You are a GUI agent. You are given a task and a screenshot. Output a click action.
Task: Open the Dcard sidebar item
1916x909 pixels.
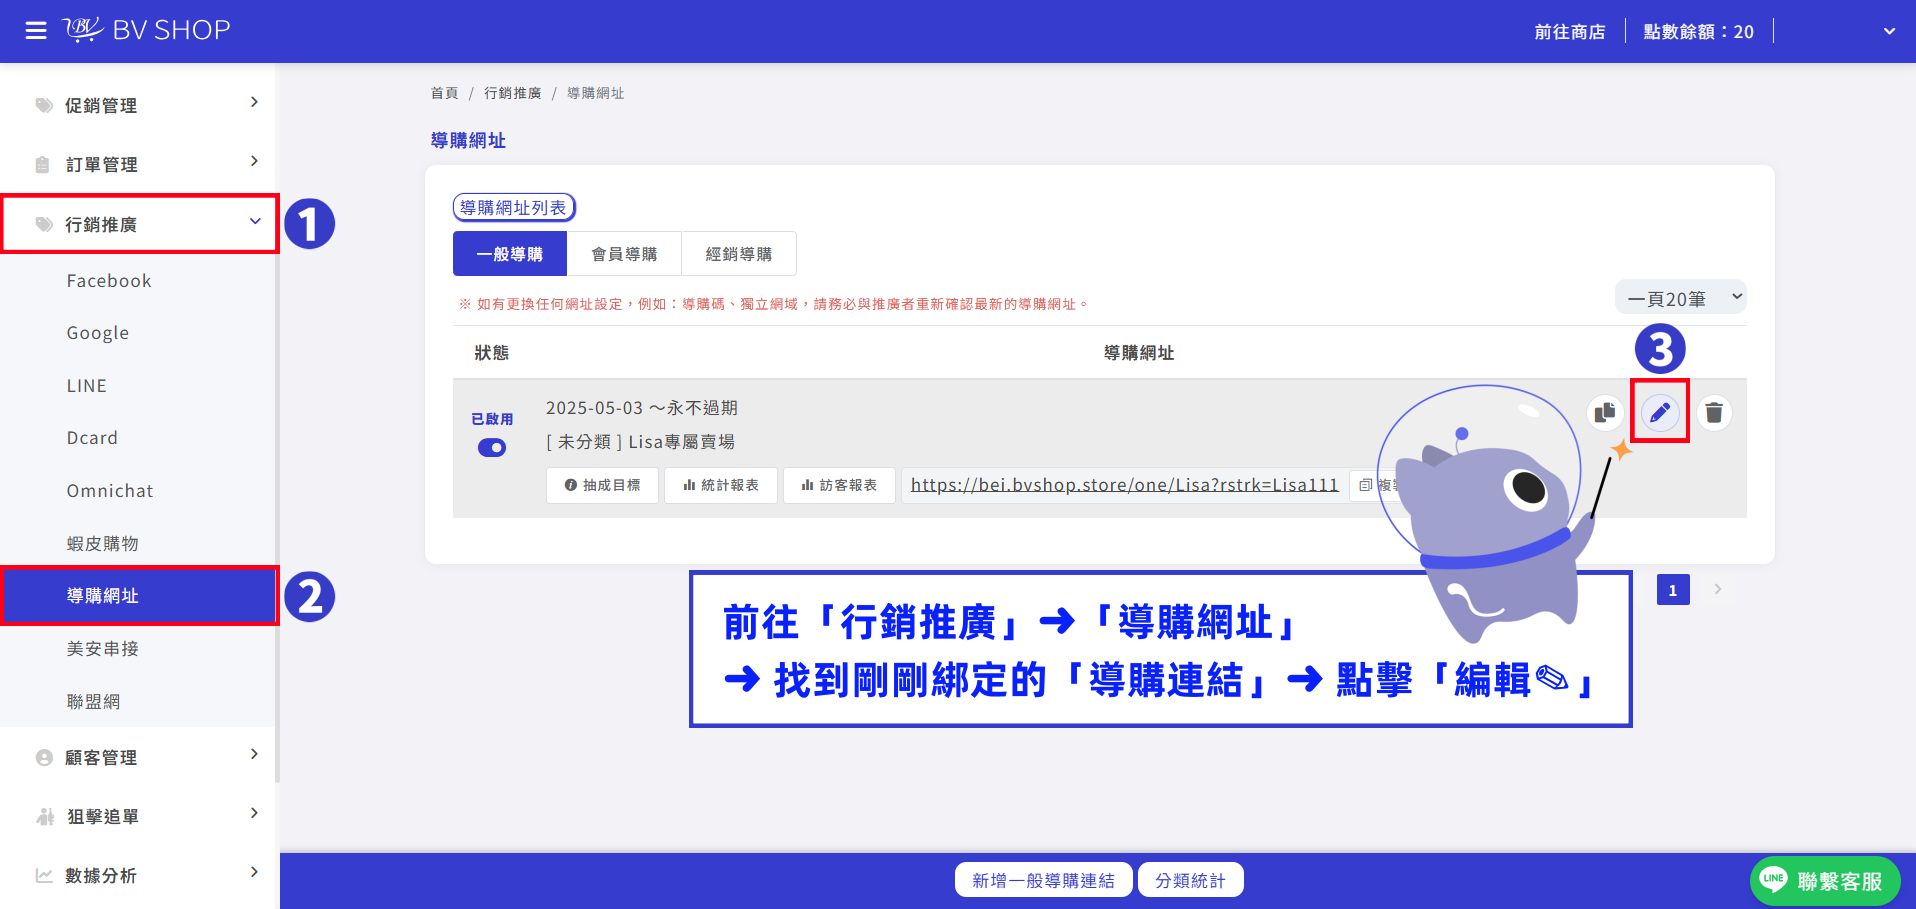tap(92, 438)
